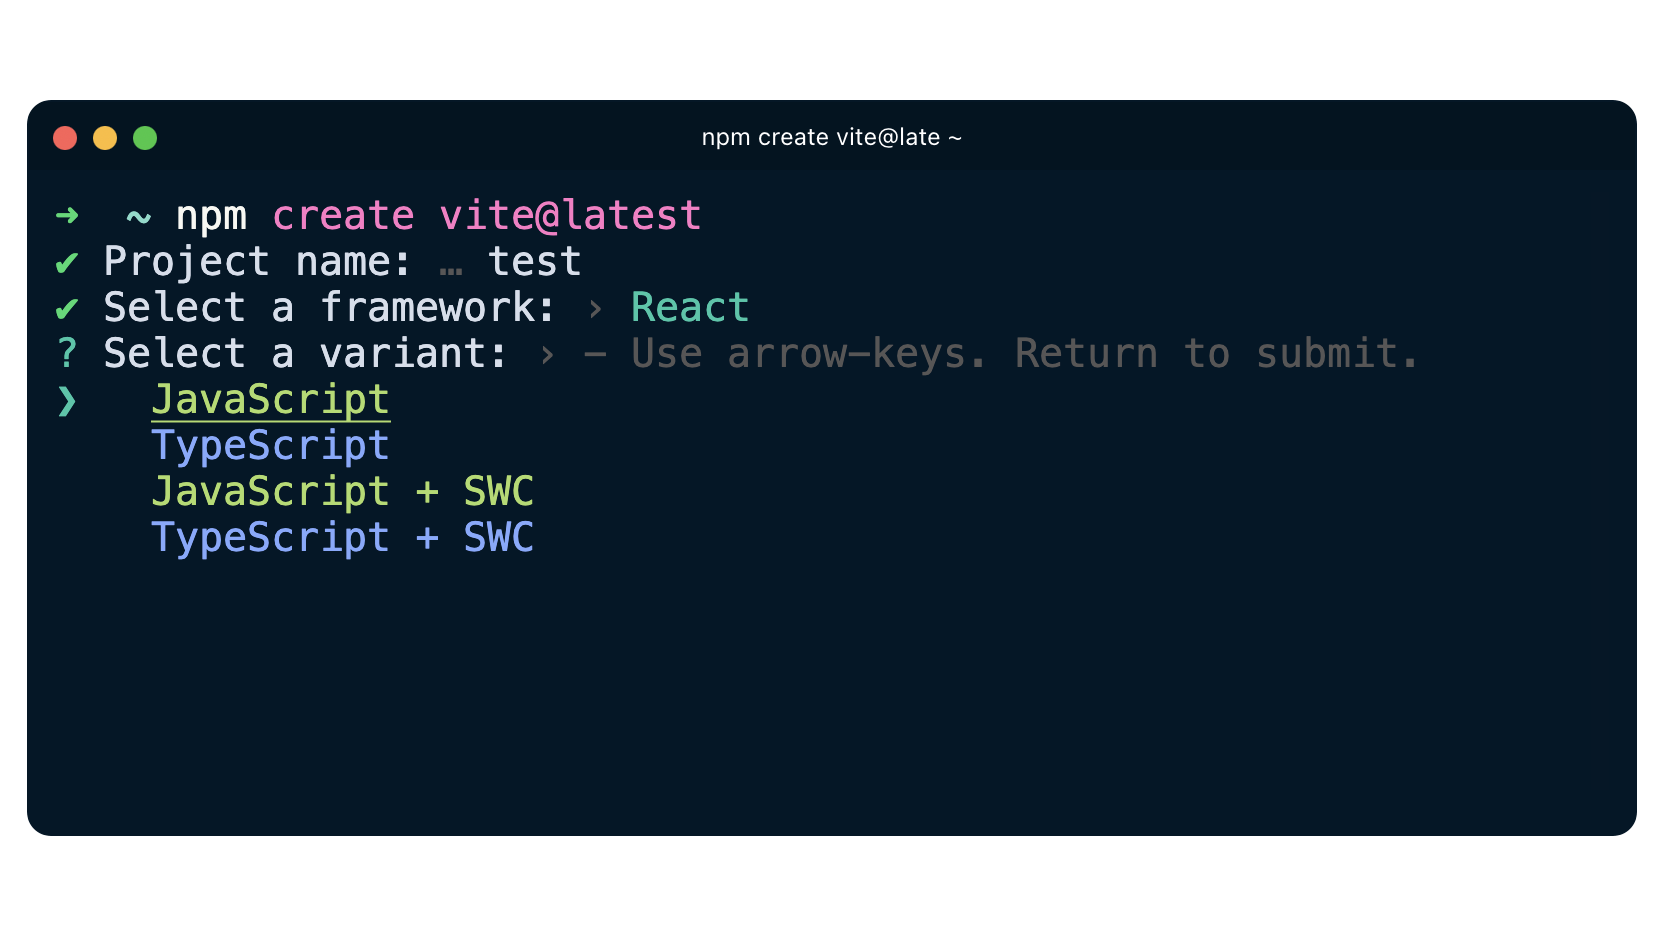Viewport: 1664px width, 936px height.
Task: Click the chevron after Select a variant
Action: (547, 355)
